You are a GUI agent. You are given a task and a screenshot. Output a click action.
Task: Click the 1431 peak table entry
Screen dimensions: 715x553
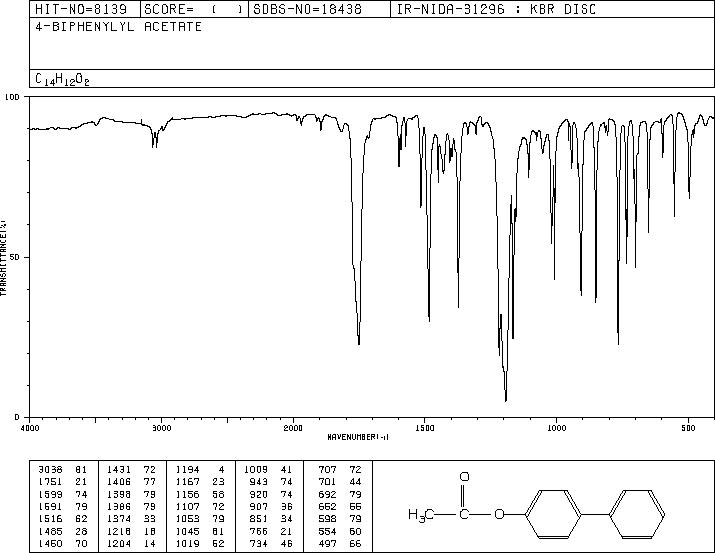(x=131, y=470)
